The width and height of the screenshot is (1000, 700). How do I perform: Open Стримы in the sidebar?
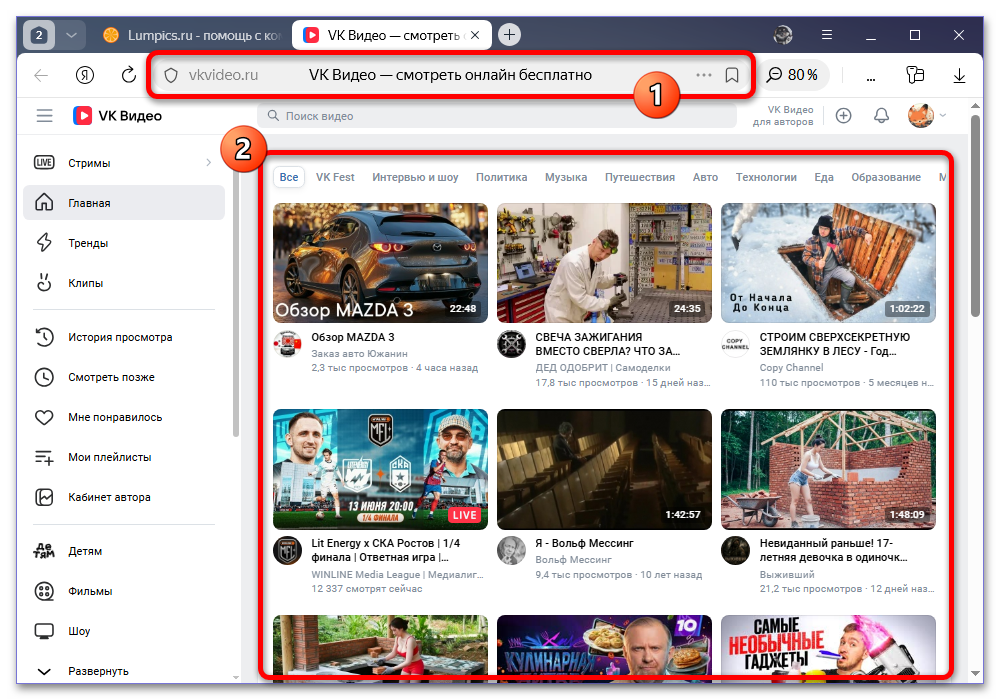pyautogui.click(x=124, y=163)
